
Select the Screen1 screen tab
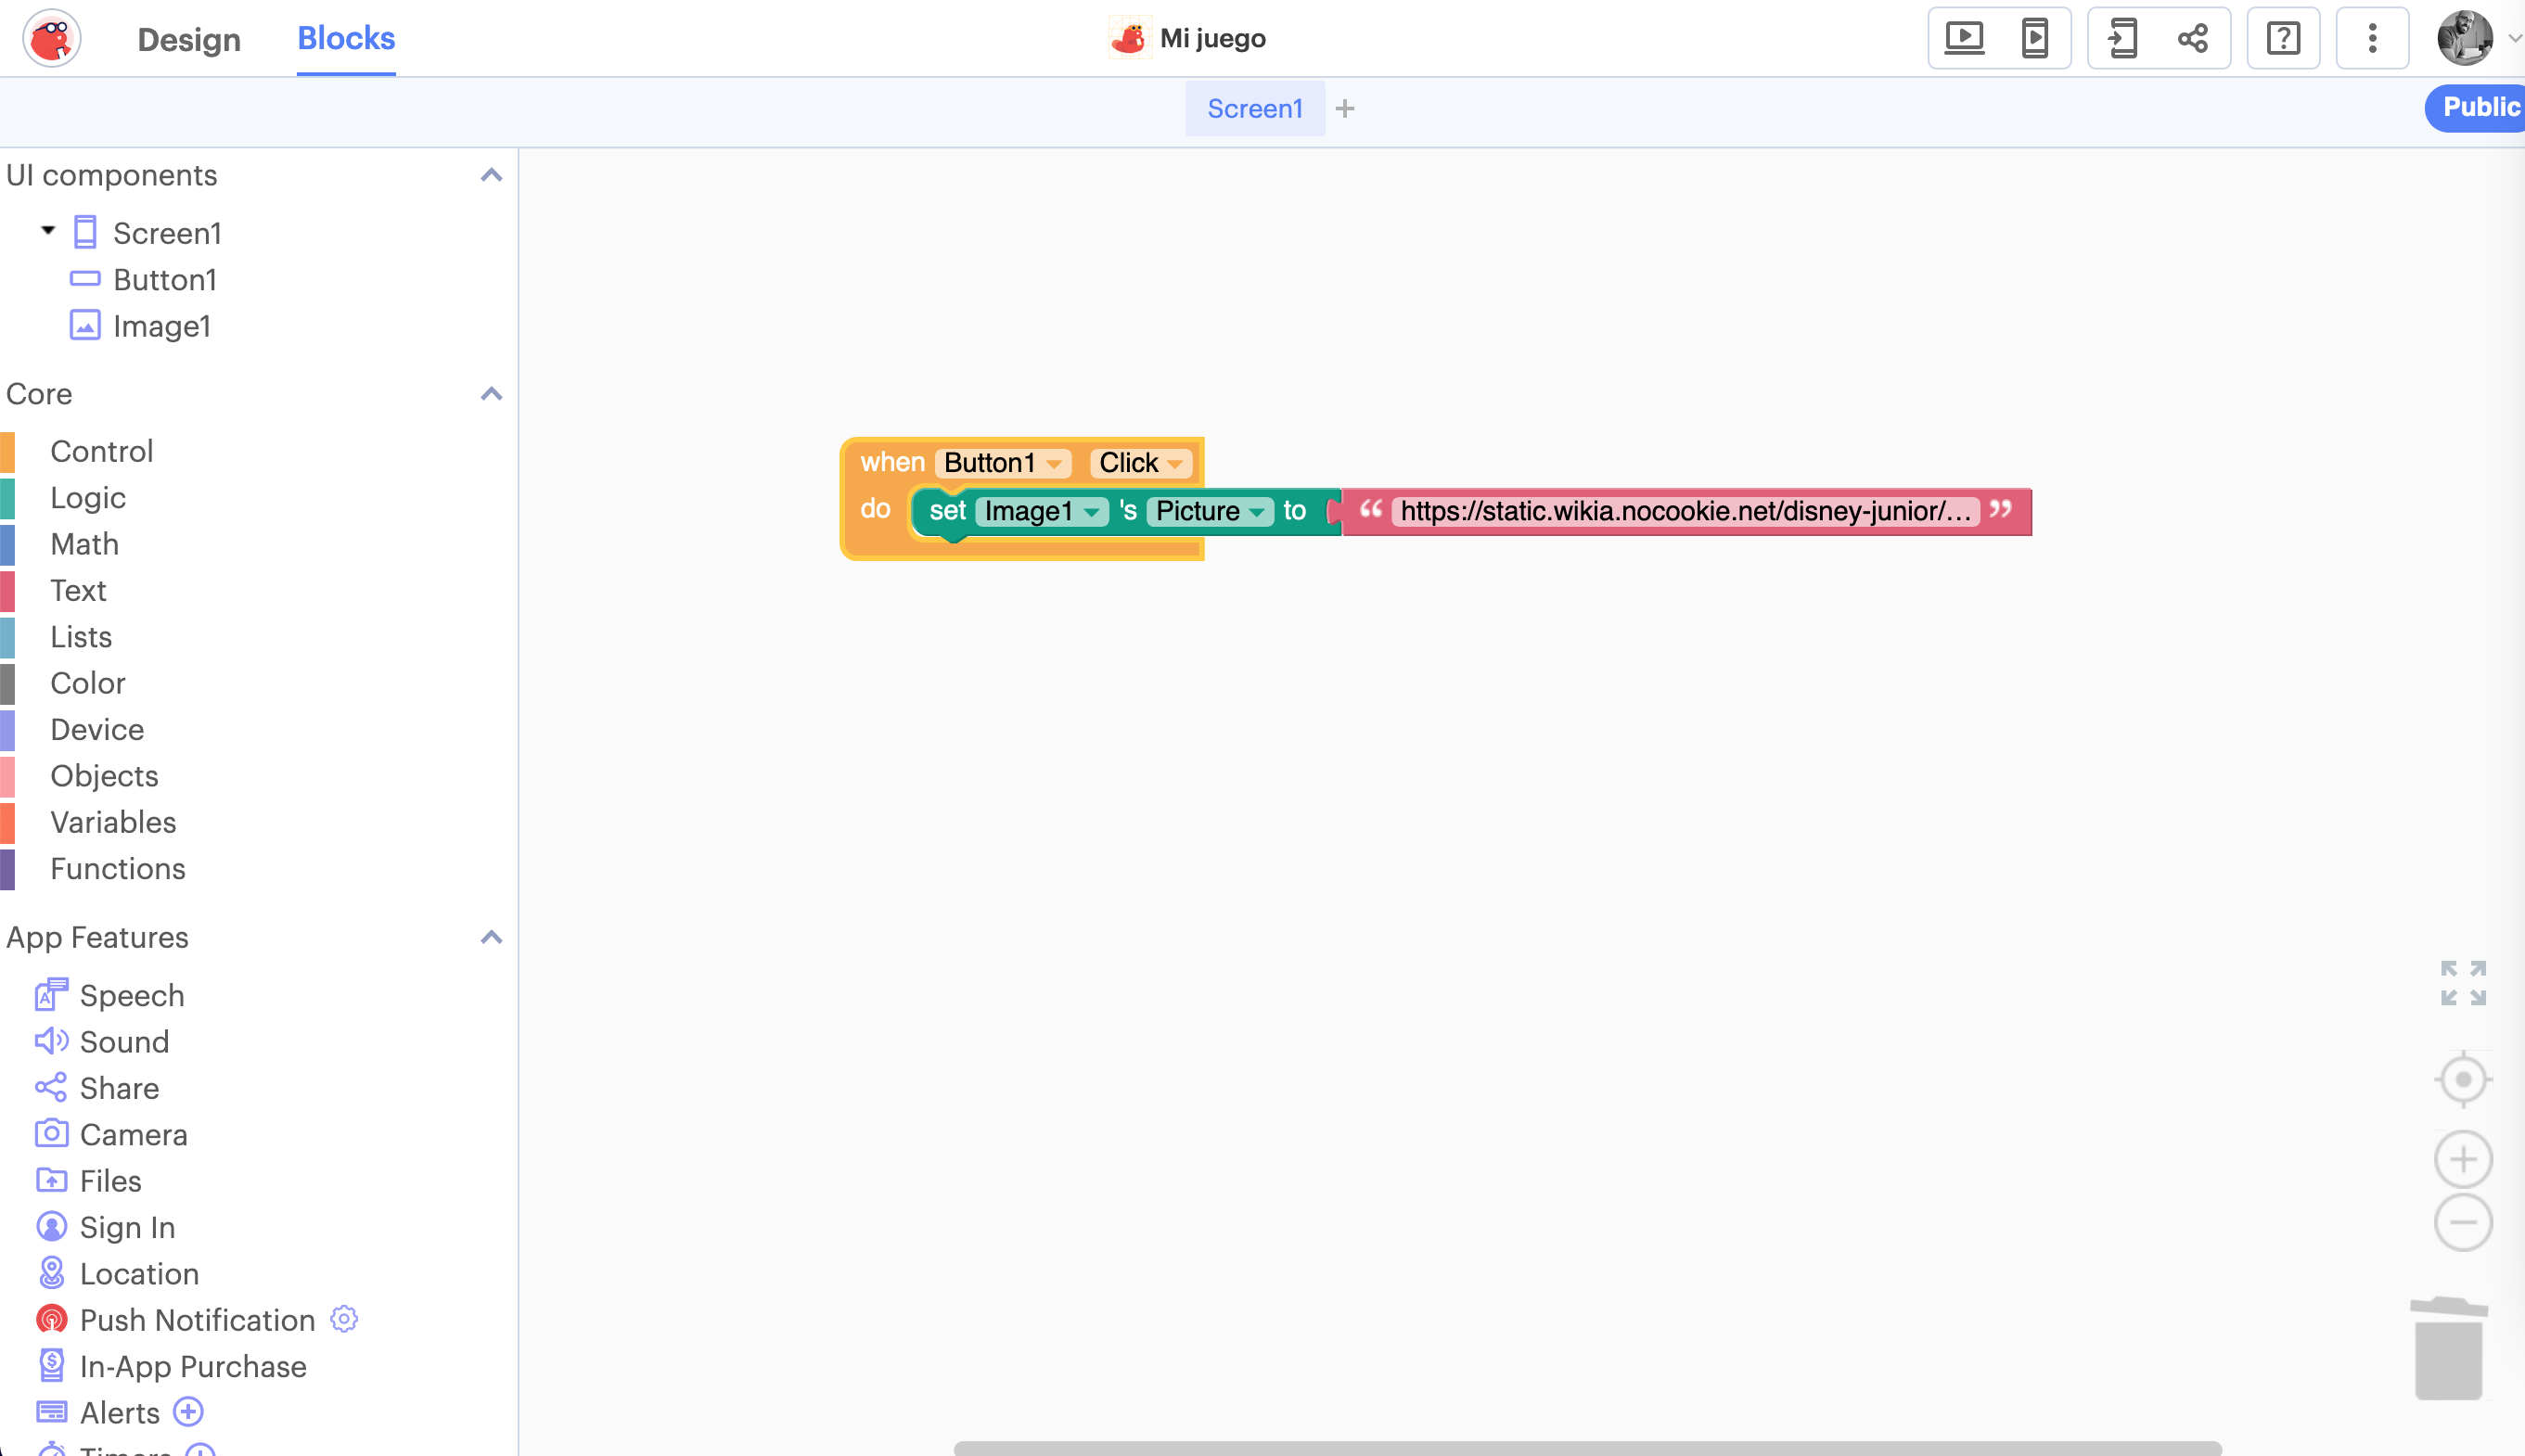coord(1254,109)
